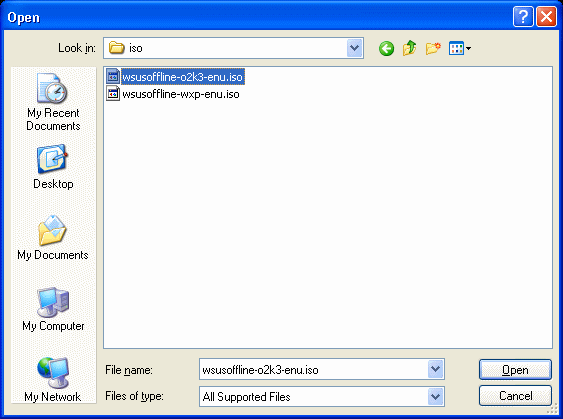Go back using the green arrow icon

click(386, 48)
